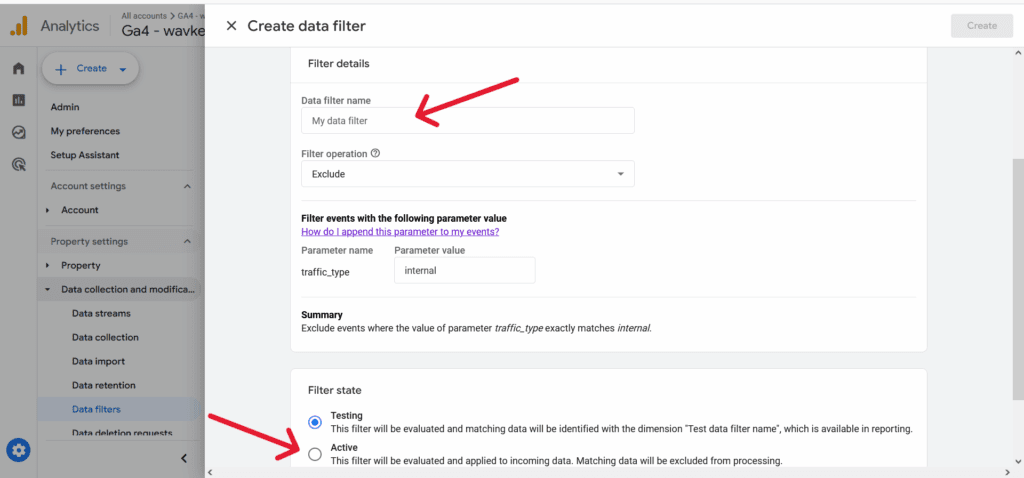Open the Filter operation help icon
Screen dimensions: 1024x478
375,154
